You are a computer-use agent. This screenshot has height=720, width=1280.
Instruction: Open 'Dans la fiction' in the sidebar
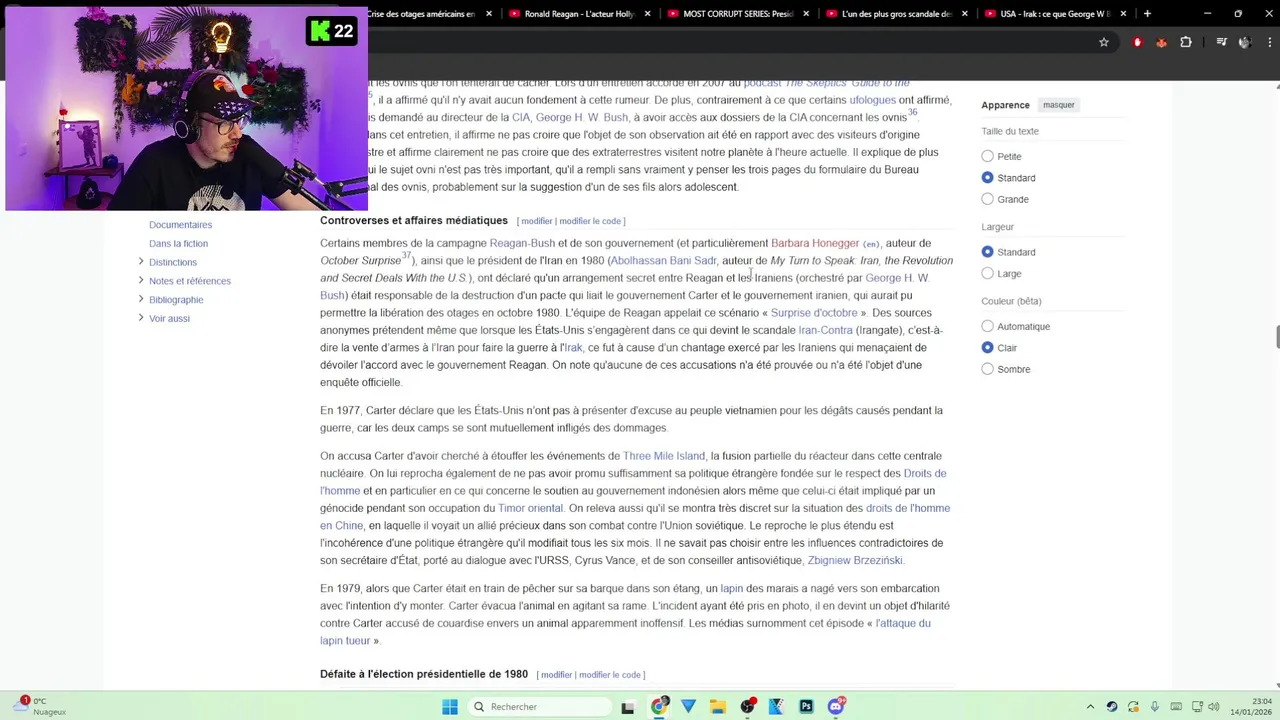coord(178,243)
